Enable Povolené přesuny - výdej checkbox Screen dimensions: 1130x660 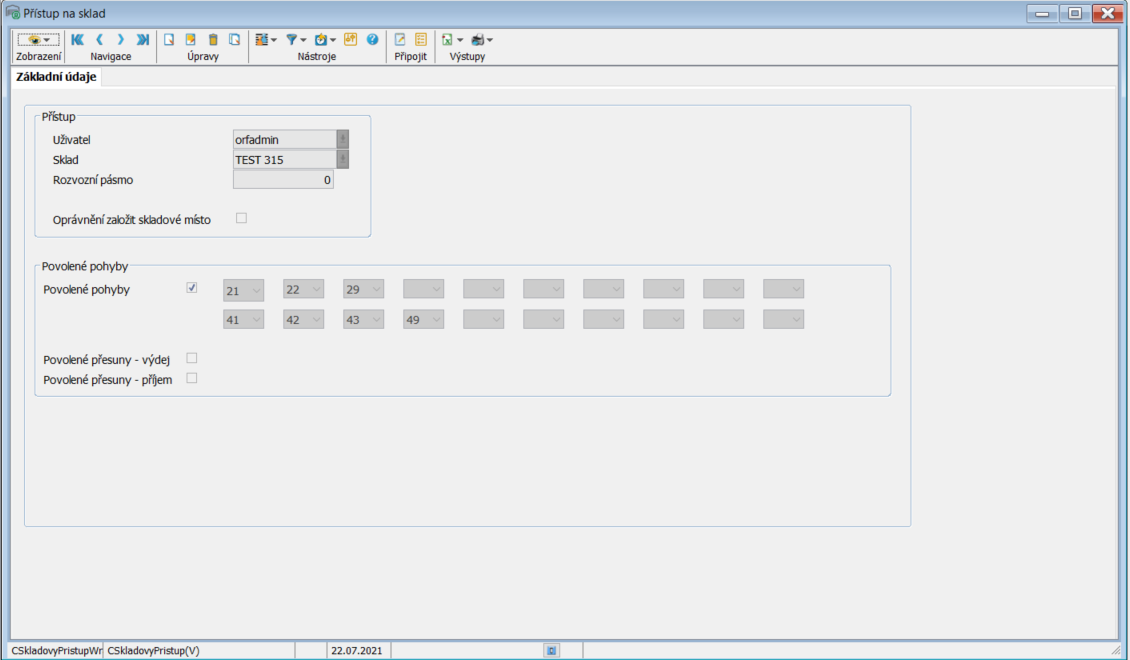192,358
